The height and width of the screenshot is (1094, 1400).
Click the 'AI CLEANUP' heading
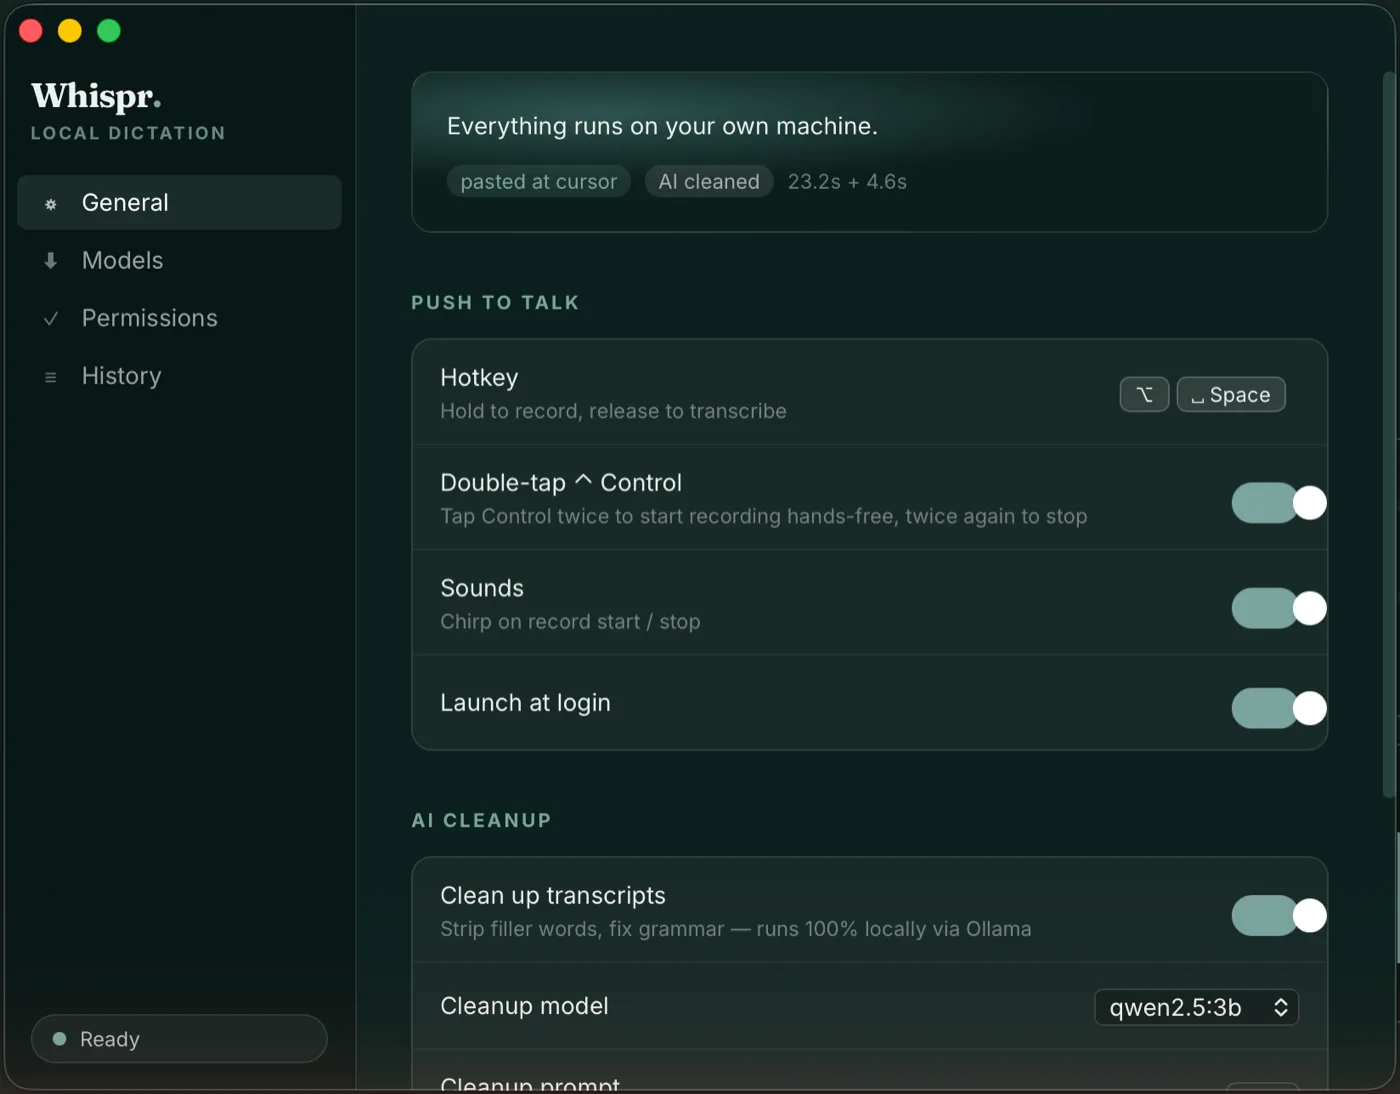[x=481, y=821]
